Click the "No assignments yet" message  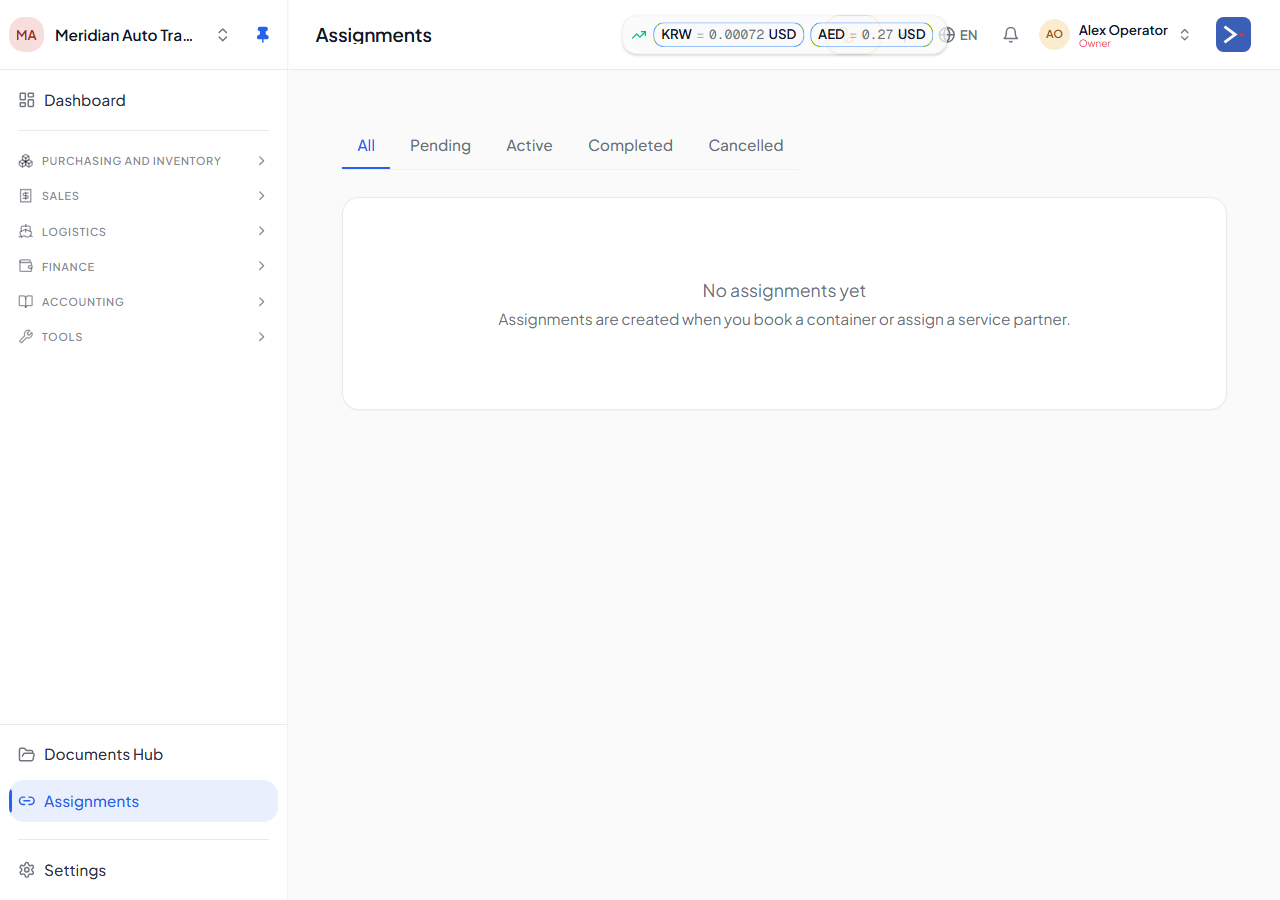coord(784,291)
